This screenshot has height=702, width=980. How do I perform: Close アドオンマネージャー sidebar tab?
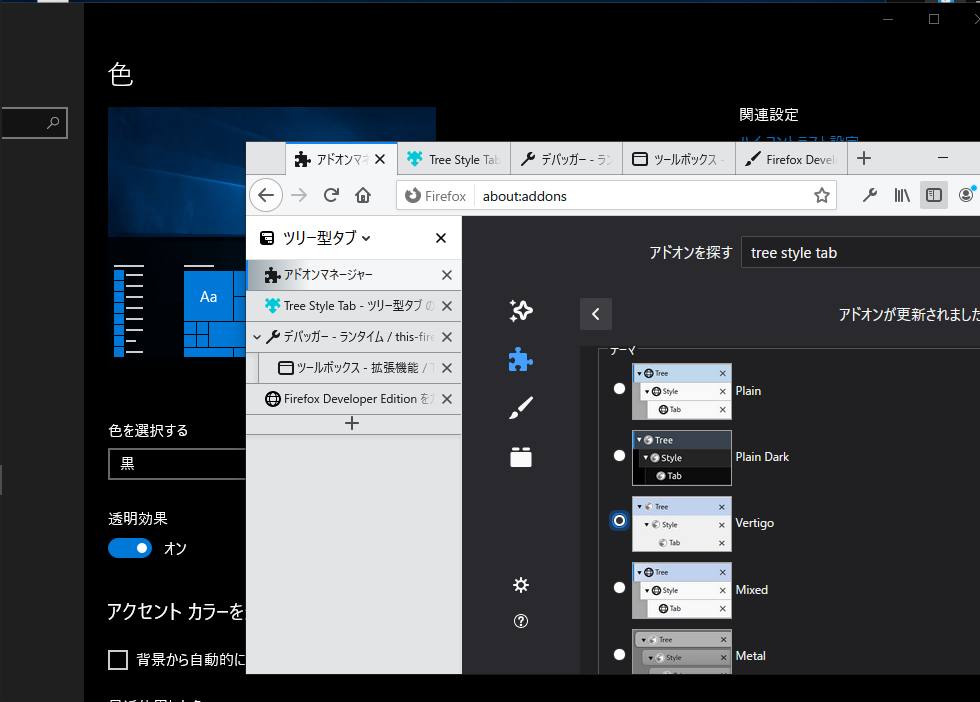click(447, 275)
